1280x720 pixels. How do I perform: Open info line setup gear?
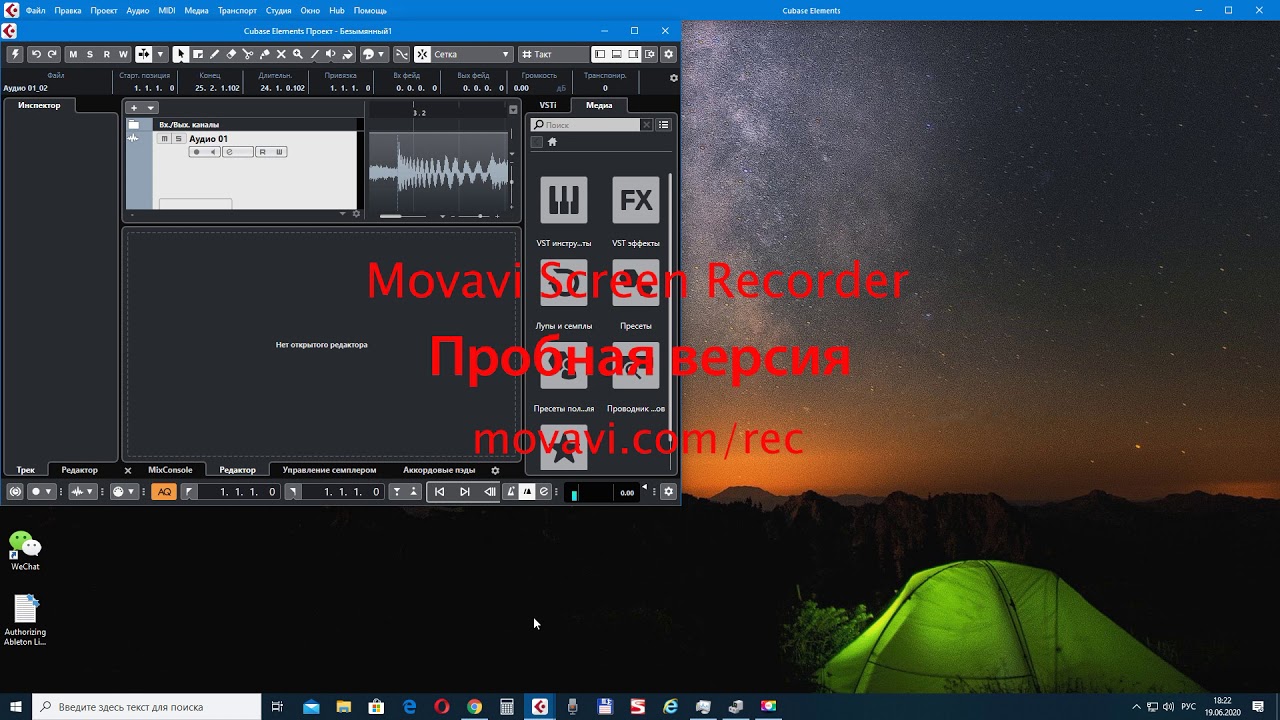pos(673,78)
